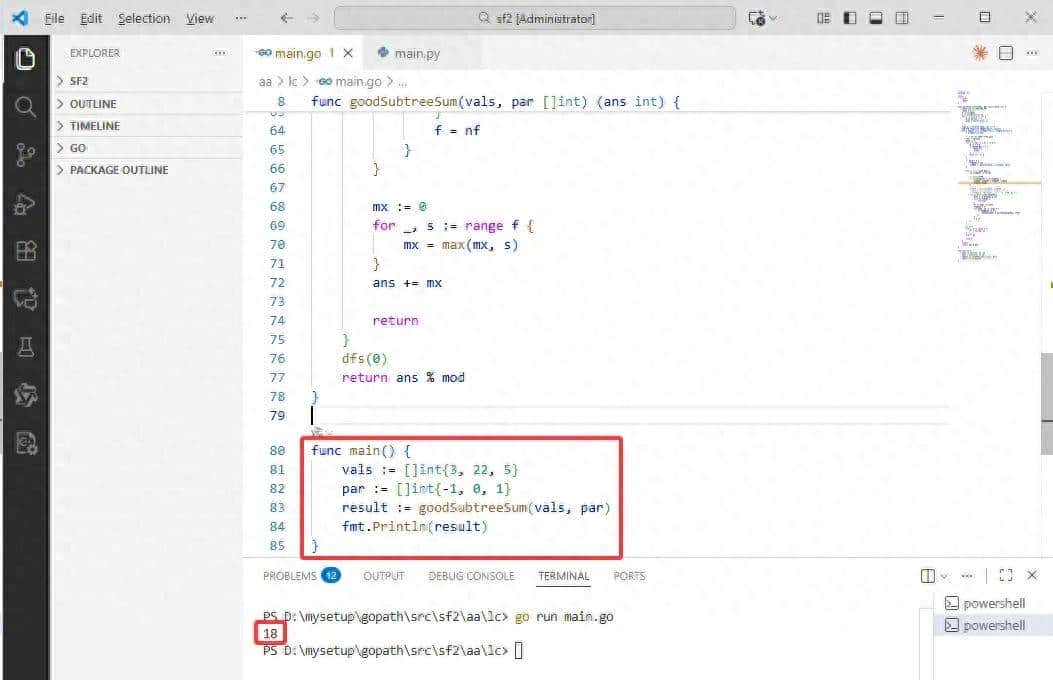The height and width of the screenshot is (680, 1053).
Task: Click line number 80 in gutter
Action: [x=277, y=450]
